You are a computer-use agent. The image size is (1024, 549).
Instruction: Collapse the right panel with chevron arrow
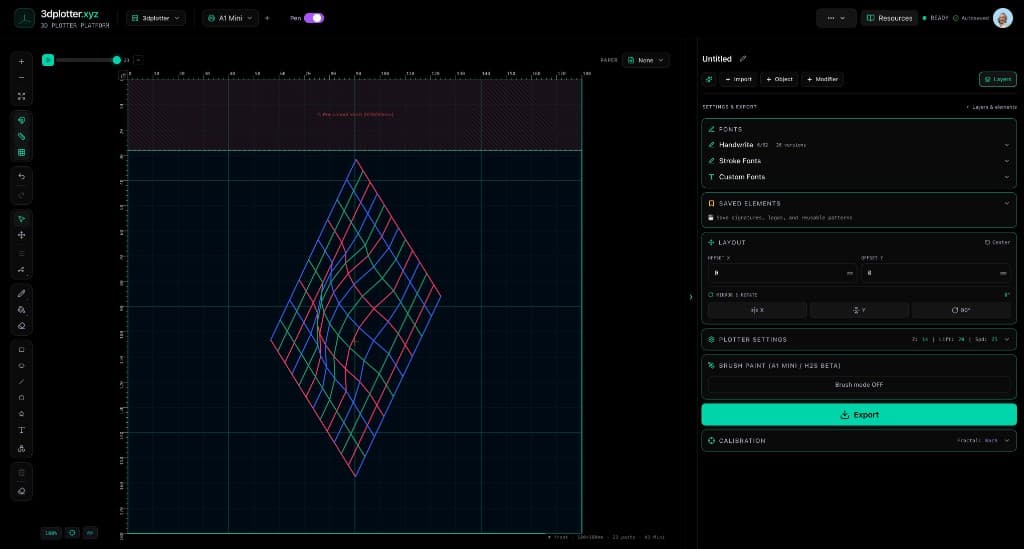(691, 297)
